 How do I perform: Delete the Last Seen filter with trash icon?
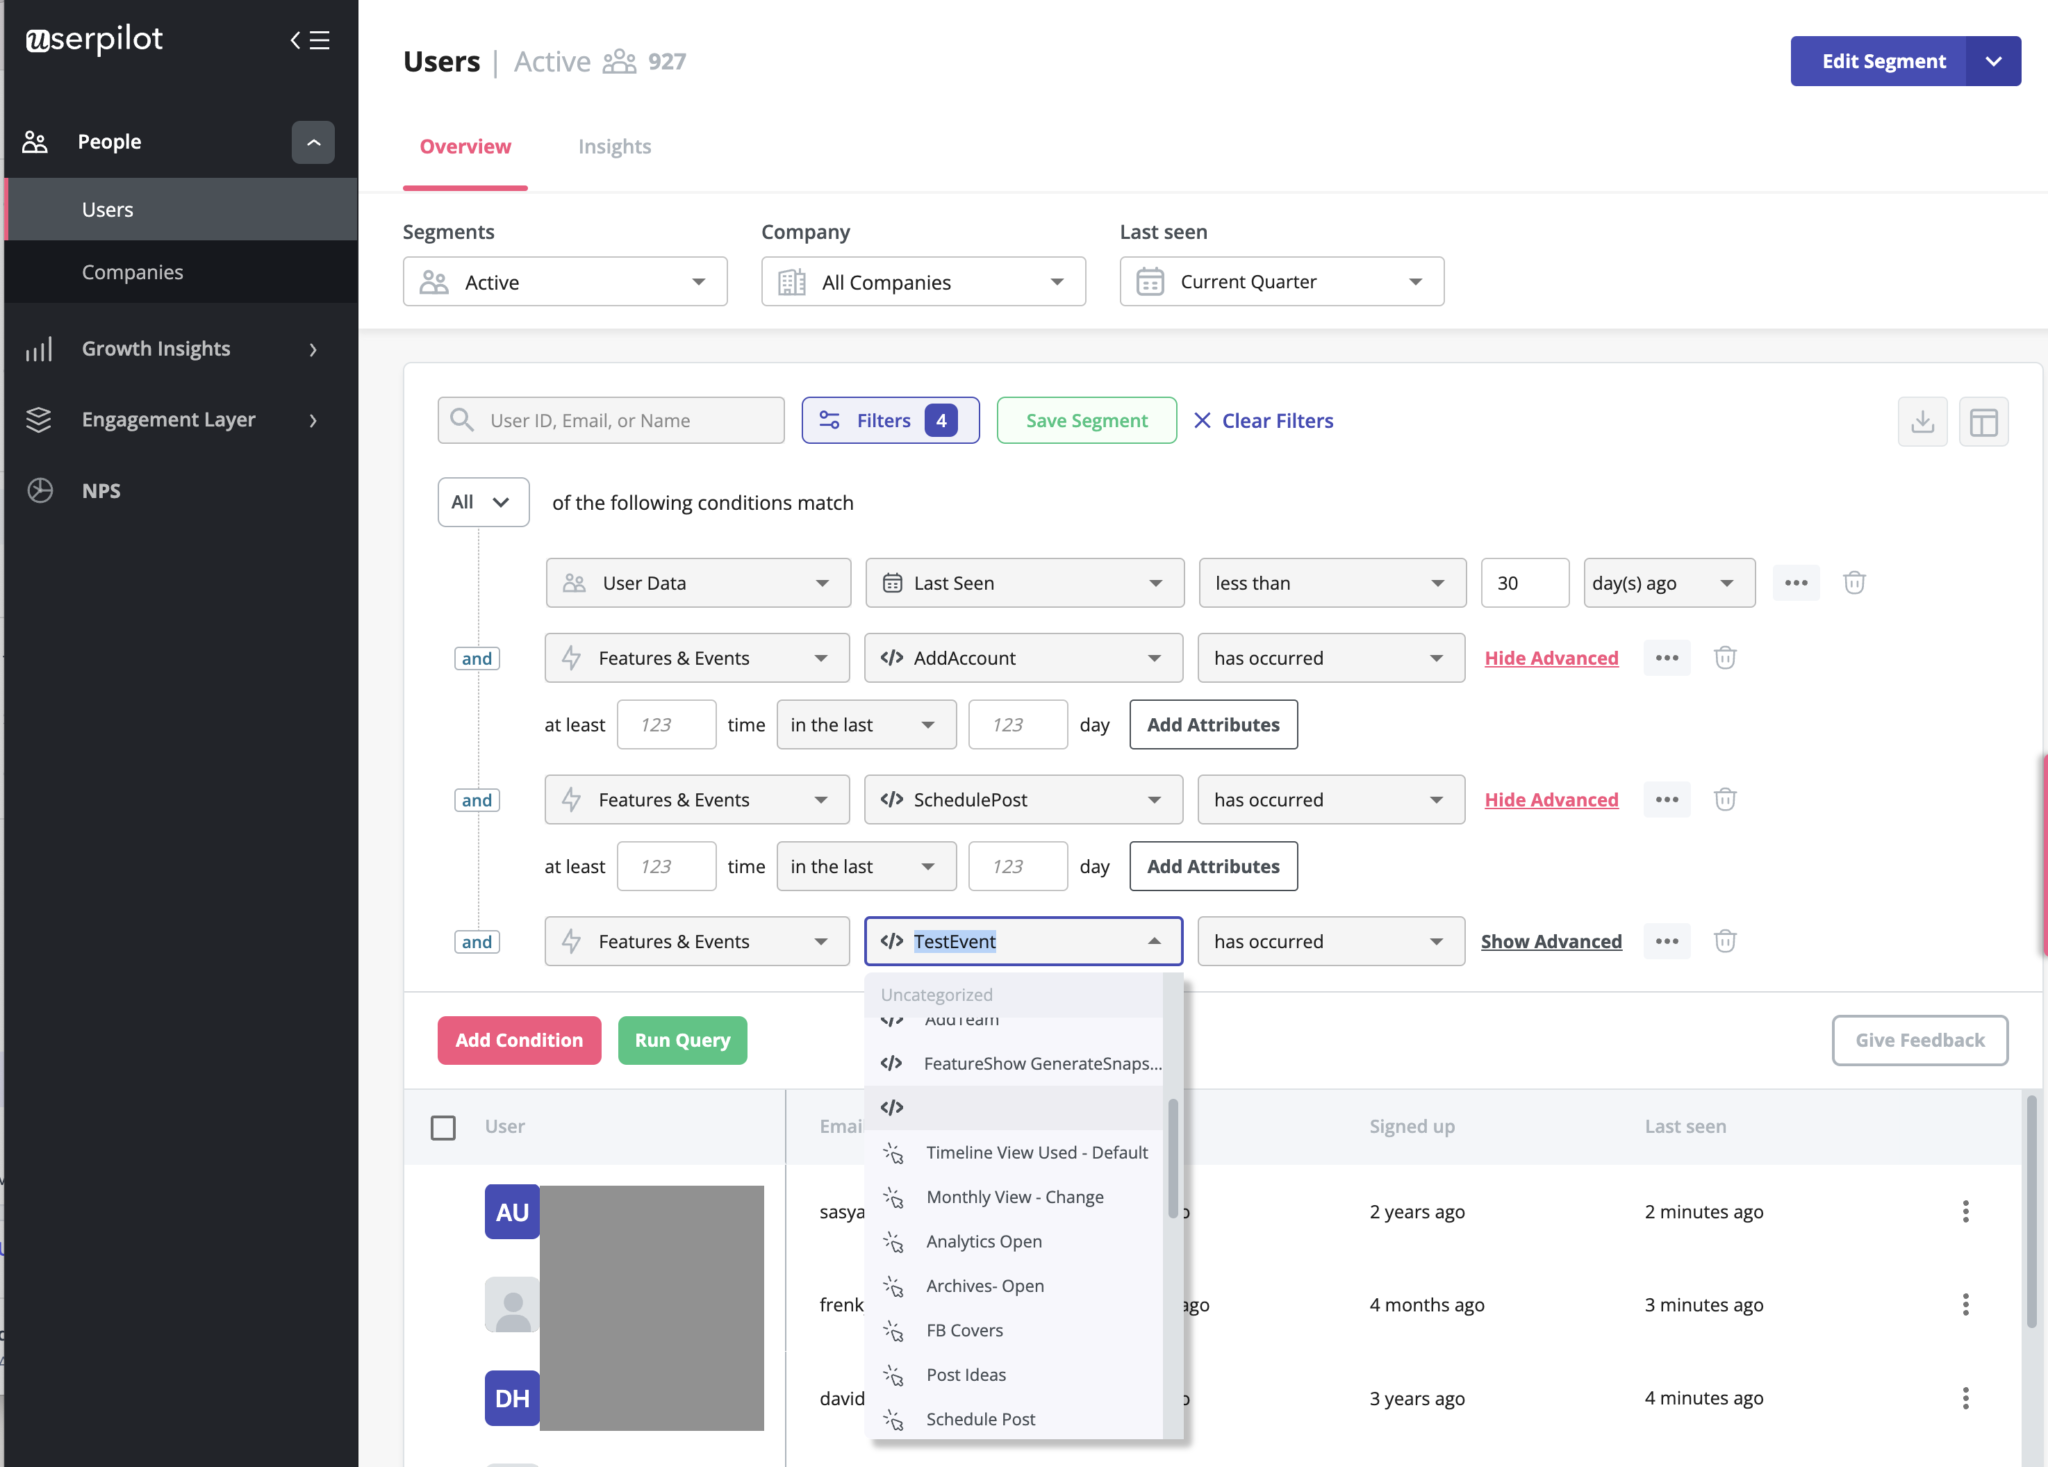(x=1854, y=582)
